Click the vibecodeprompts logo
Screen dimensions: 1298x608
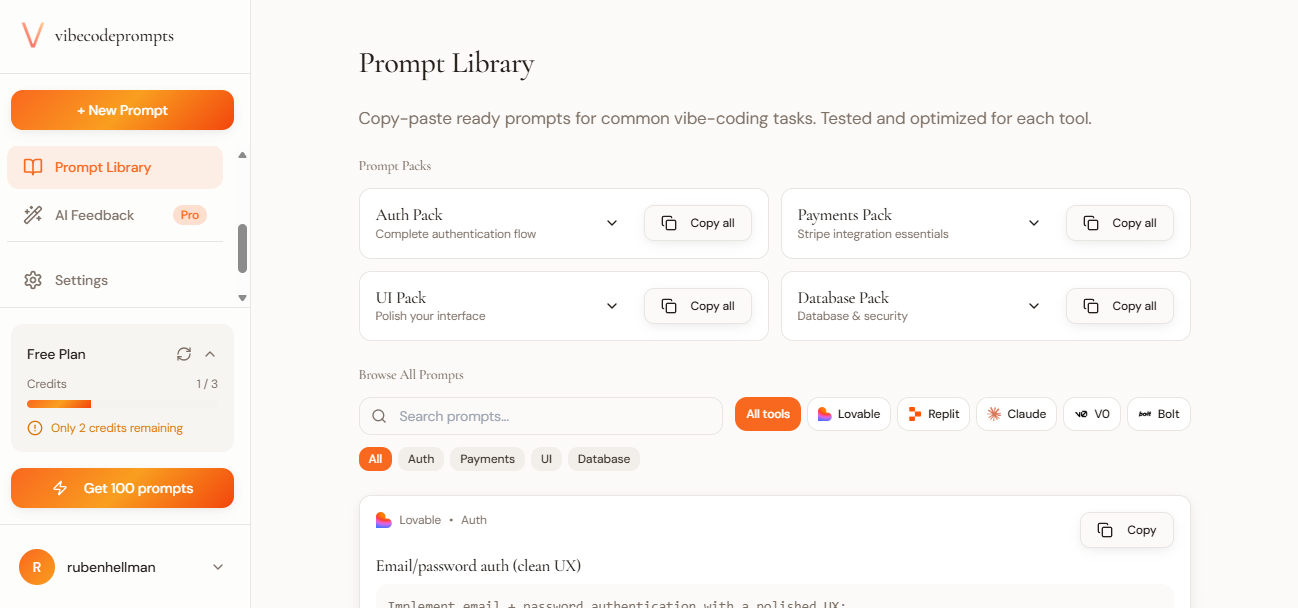point(97,35)
